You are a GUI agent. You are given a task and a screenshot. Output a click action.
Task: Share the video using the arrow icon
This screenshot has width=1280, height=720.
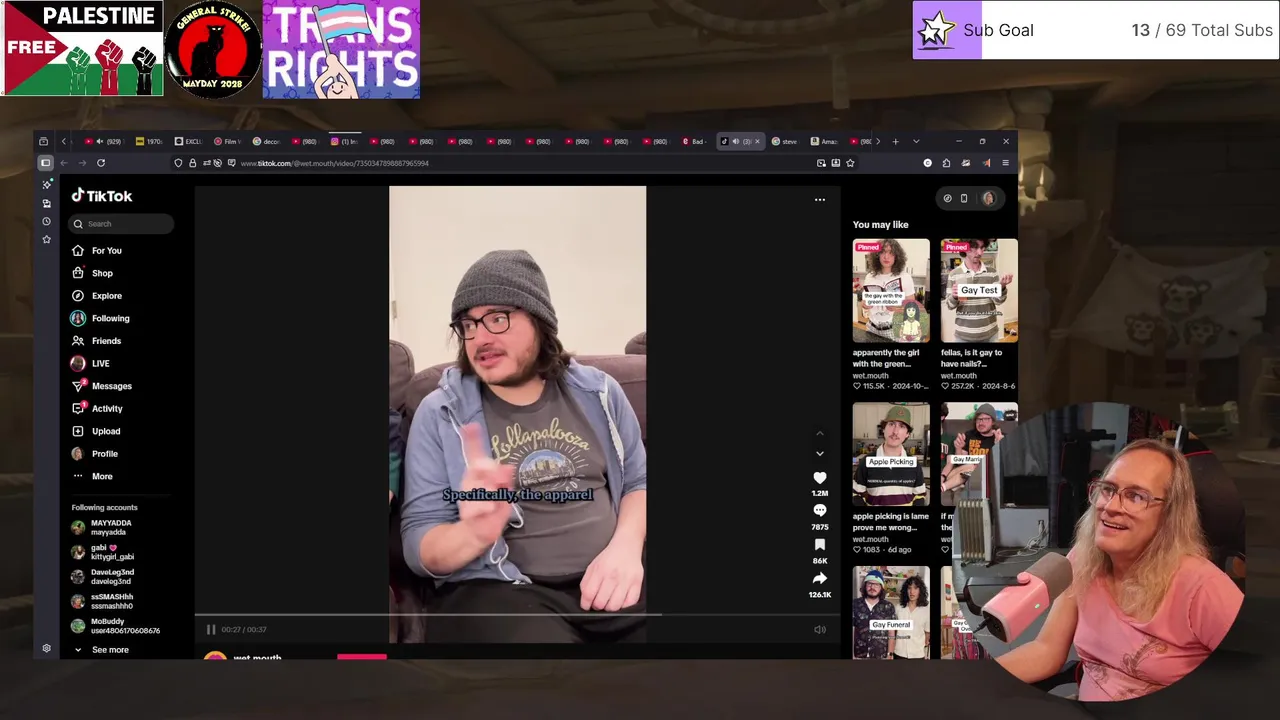coord(820,579)
